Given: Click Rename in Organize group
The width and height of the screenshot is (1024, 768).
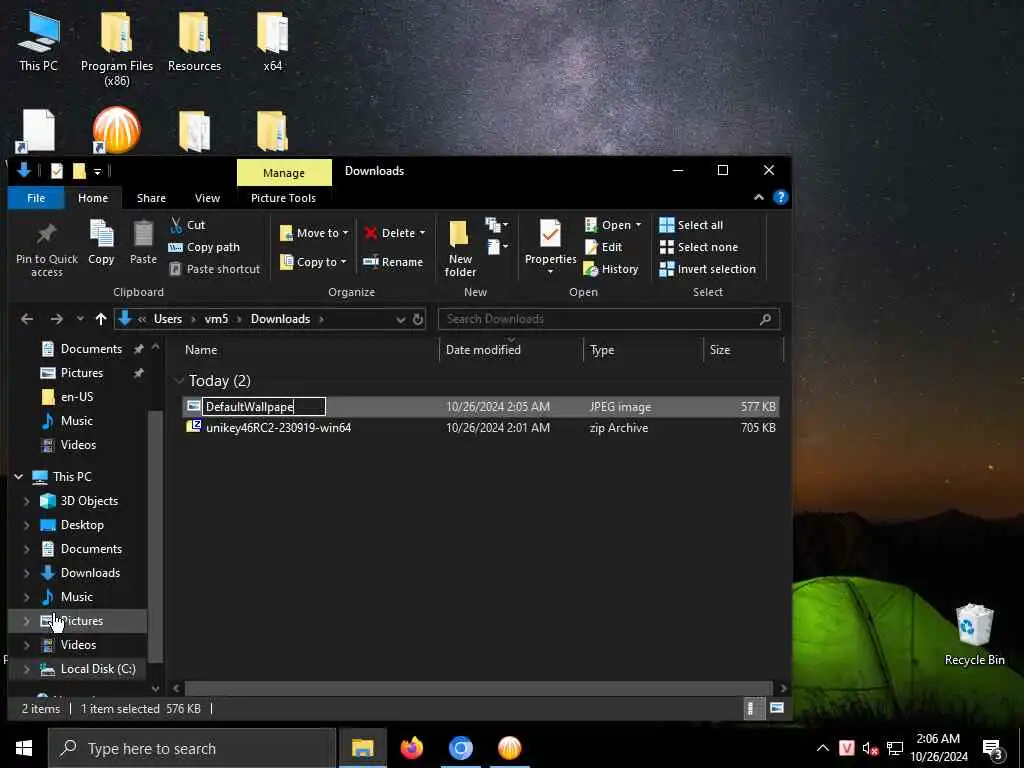Looking at the screenshot, I should click(x=393, y=262).
